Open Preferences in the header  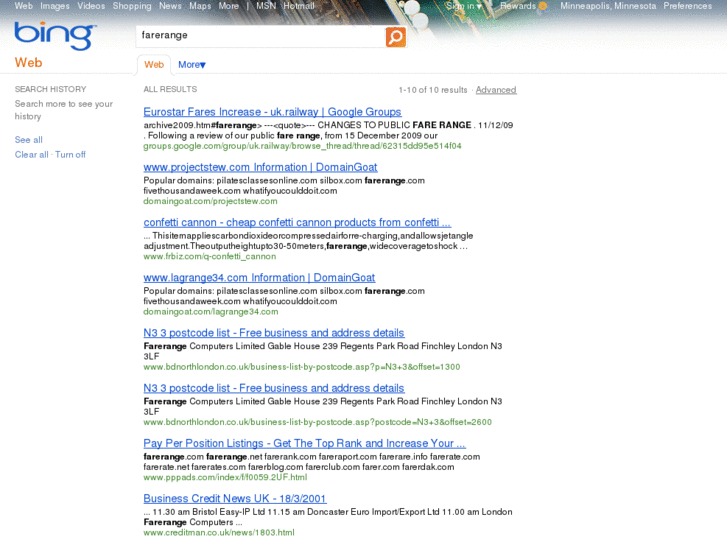[x=687, y=6]
